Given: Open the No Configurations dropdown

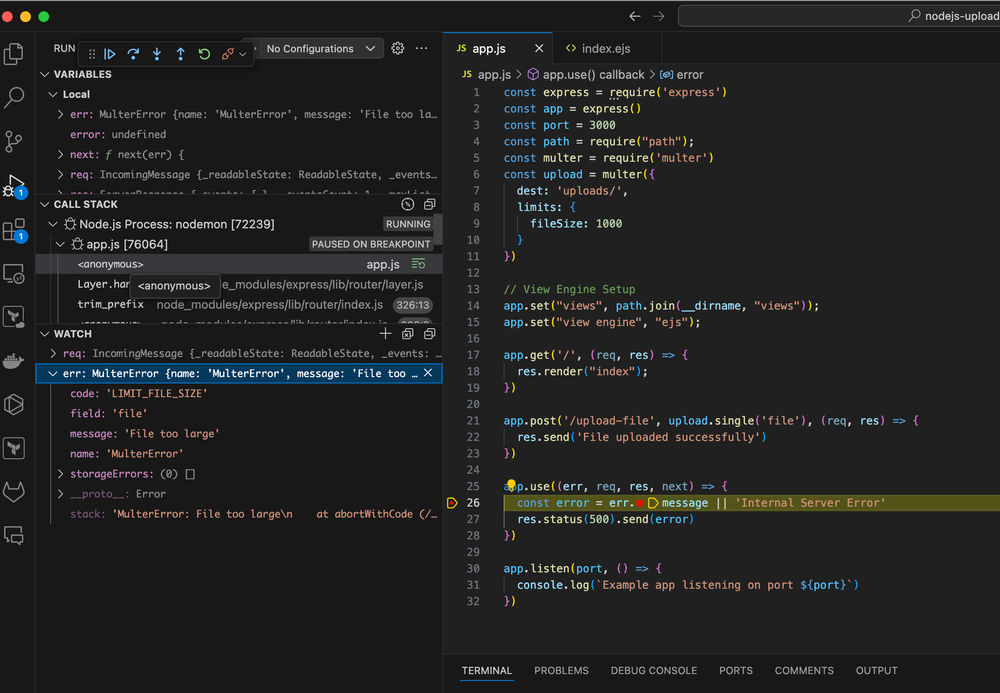Looking at the screenshot, I should coord(320,48).
